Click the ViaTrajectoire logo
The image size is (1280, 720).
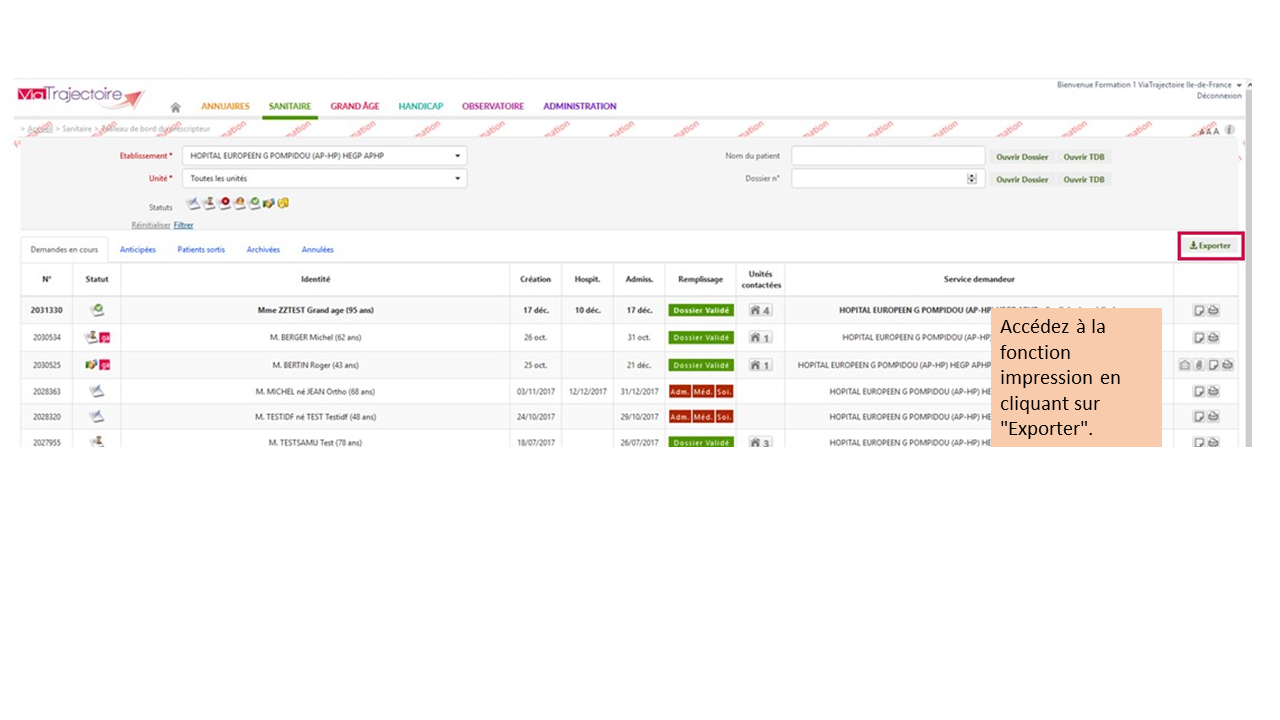(x=80, y=97)
